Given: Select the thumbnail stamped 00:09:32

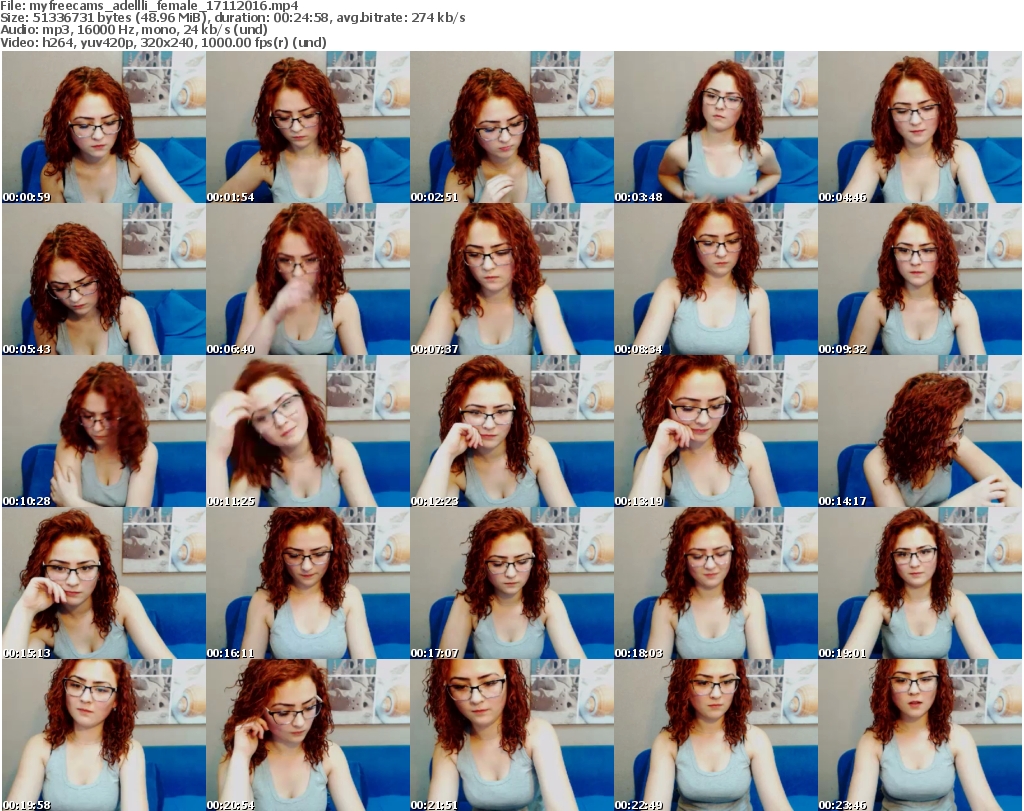Looking at the screenshot, I should (920, 279).
